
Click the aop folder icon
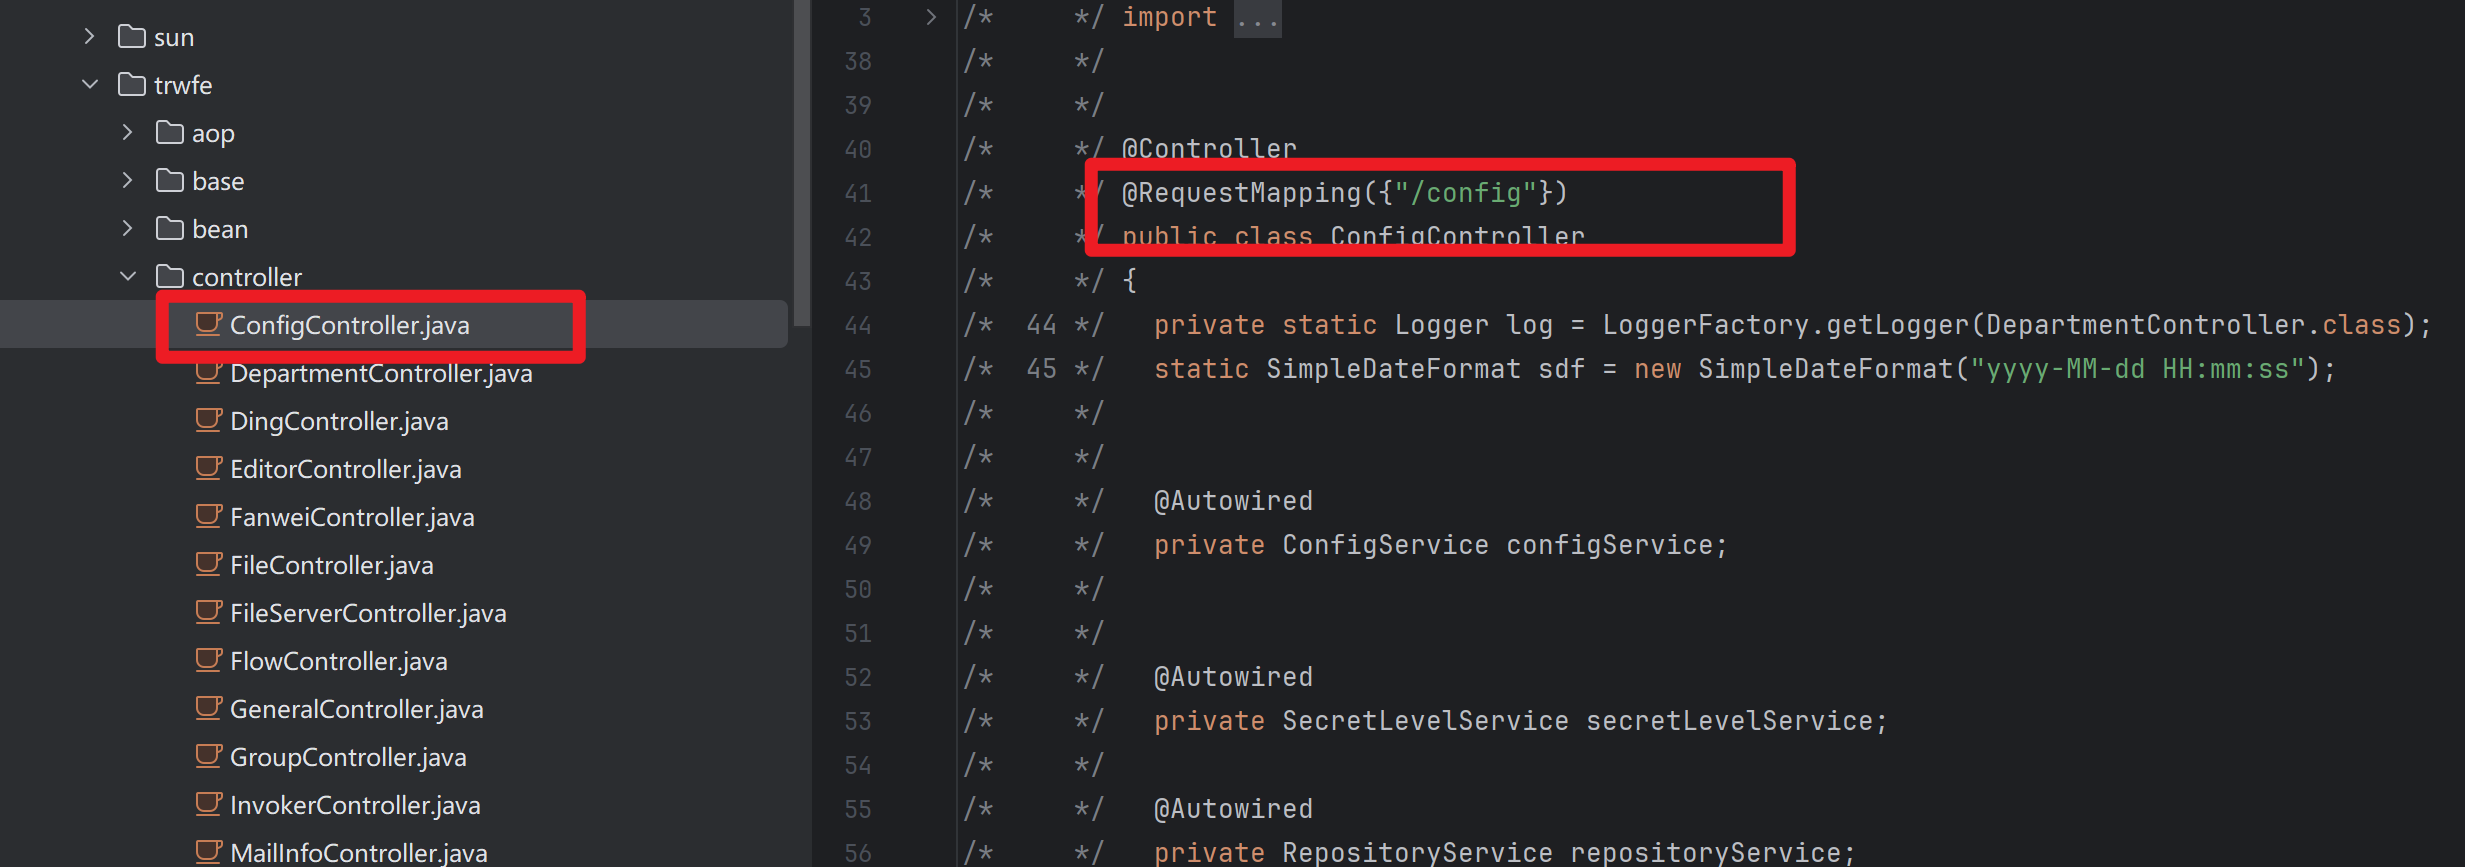[170, 133]
